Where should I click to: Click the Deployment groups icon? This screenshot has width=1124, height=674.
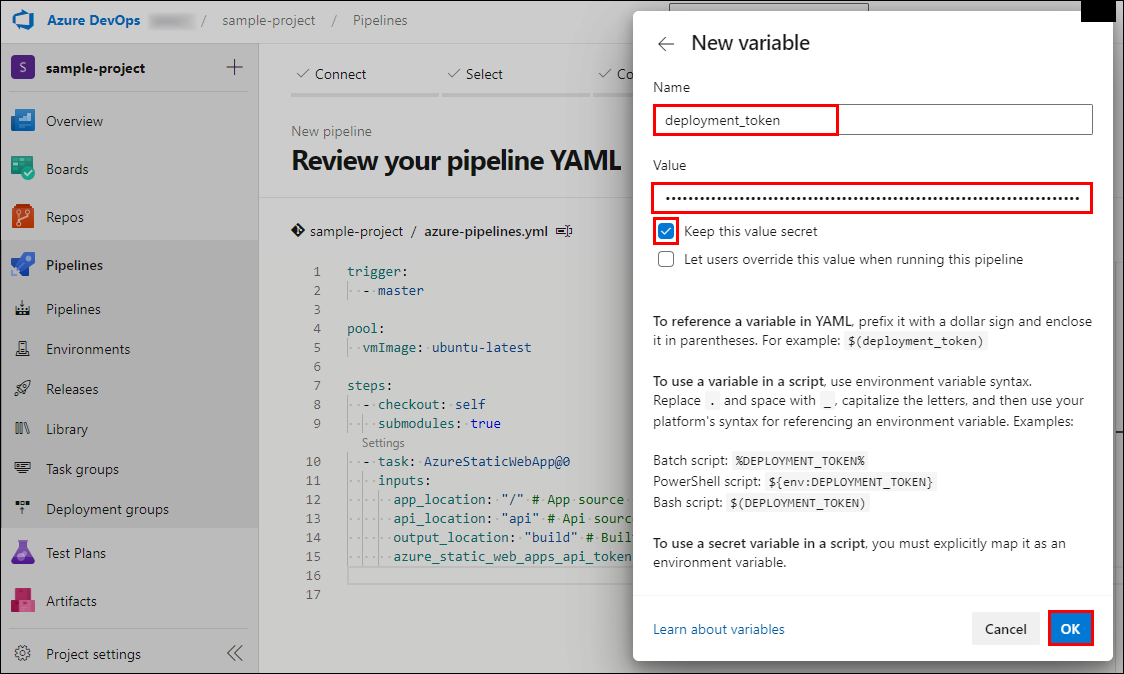[23, 508]
